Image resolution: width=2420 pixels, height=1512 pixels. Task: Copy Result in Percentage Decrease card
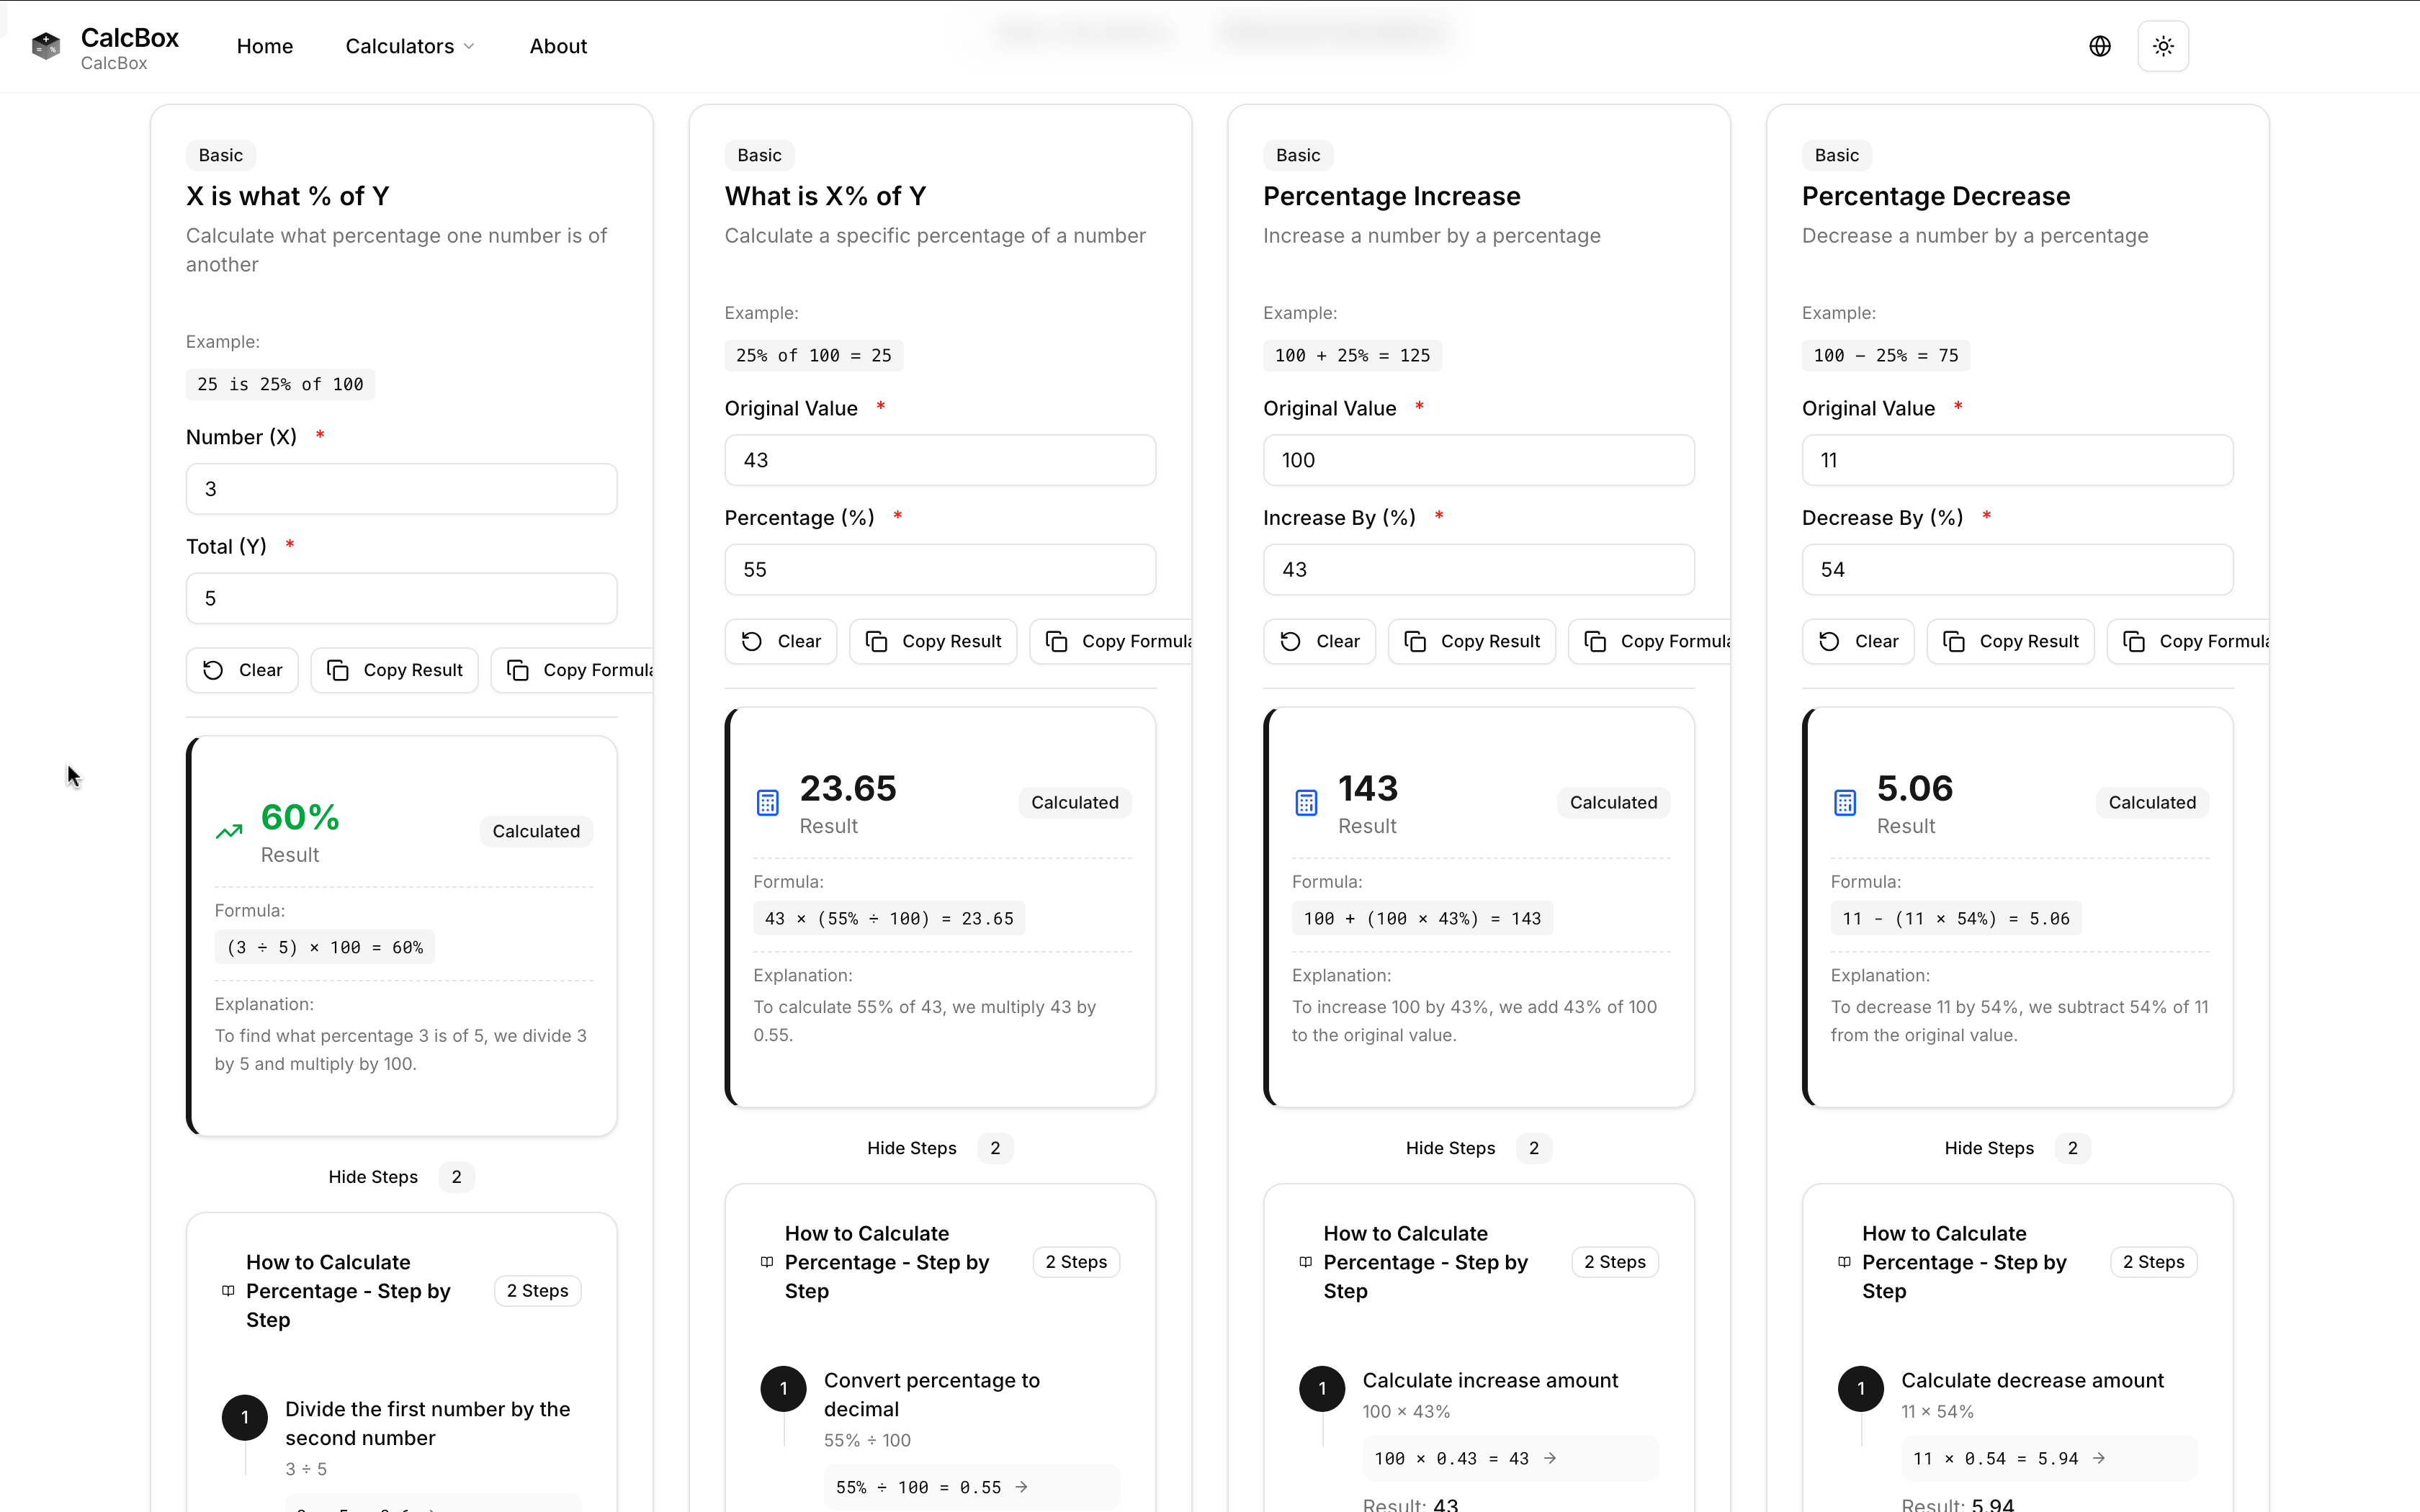tap(2011, 641)
